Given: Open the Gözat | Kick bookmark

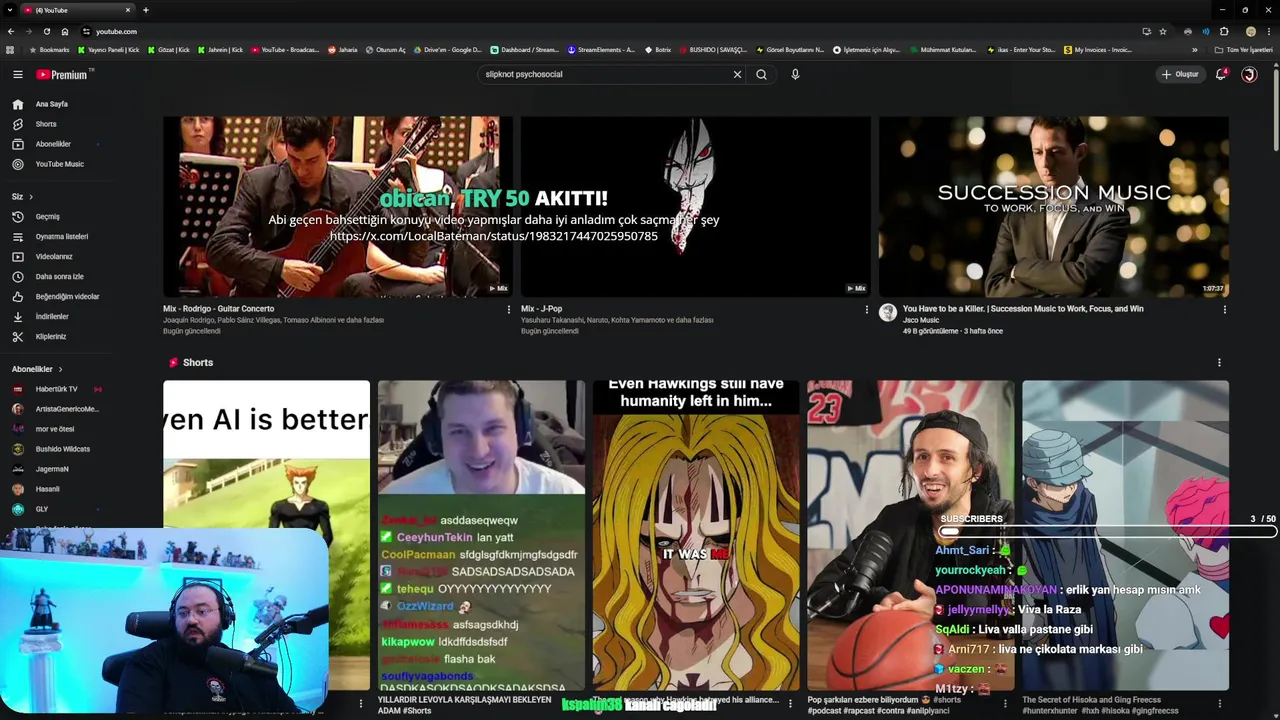Looking at the screenshot, I should coord(168,49).
